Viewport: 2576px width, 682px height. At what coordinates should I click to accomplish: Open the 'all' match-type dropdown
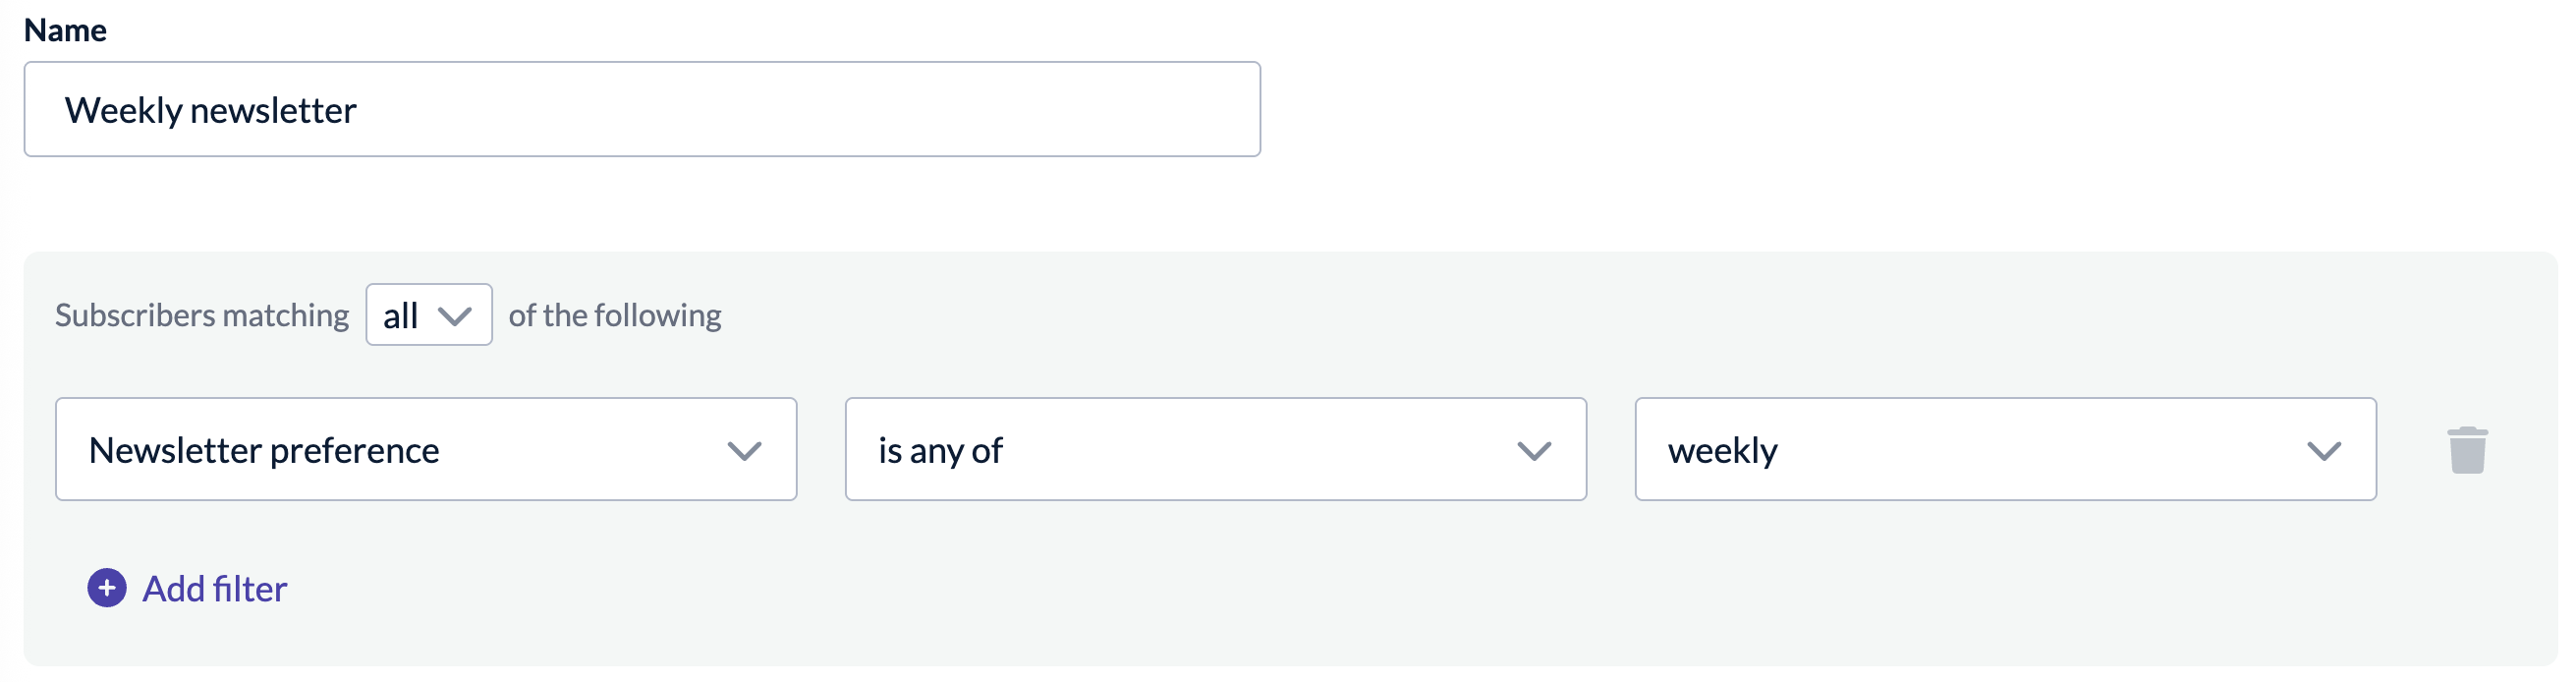pos(429,315)
